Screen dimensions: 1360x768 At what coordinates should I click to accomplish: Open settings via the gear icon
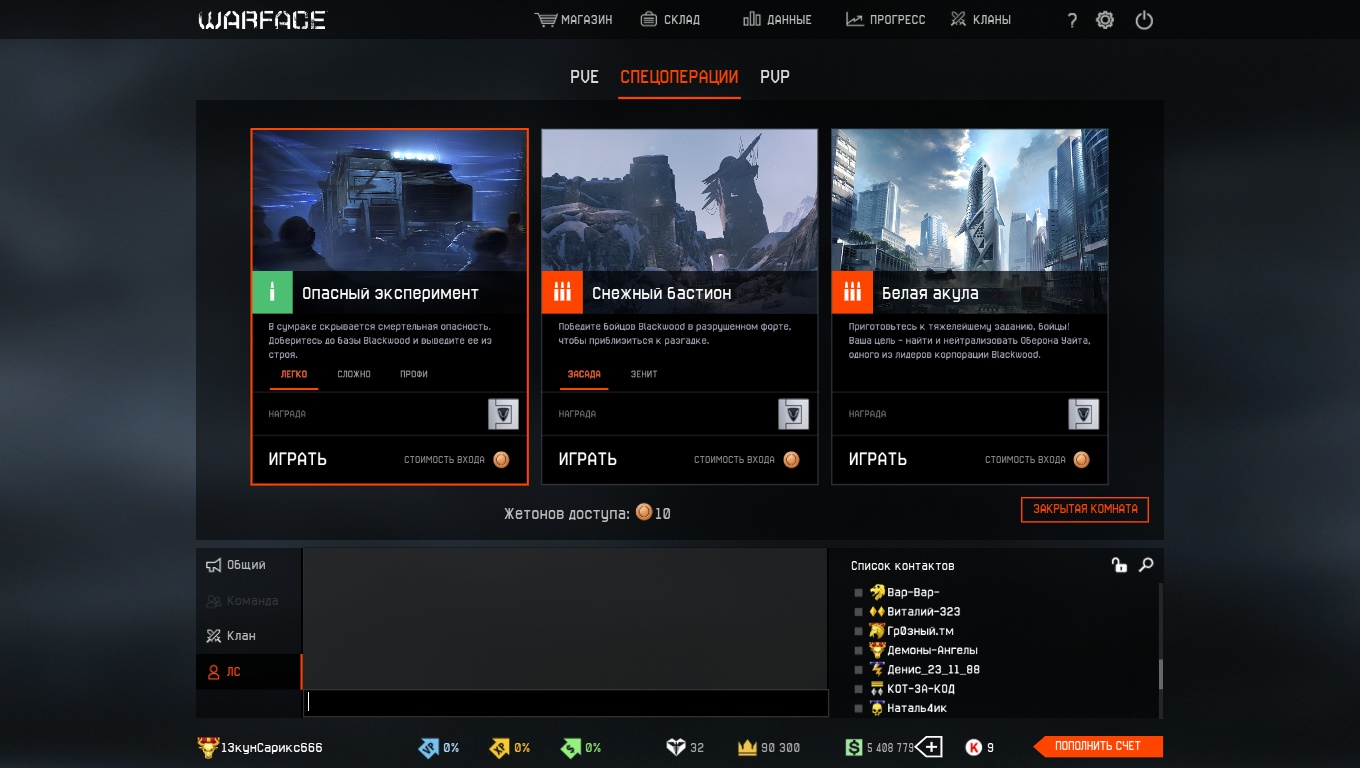(x=1105, y=20)
